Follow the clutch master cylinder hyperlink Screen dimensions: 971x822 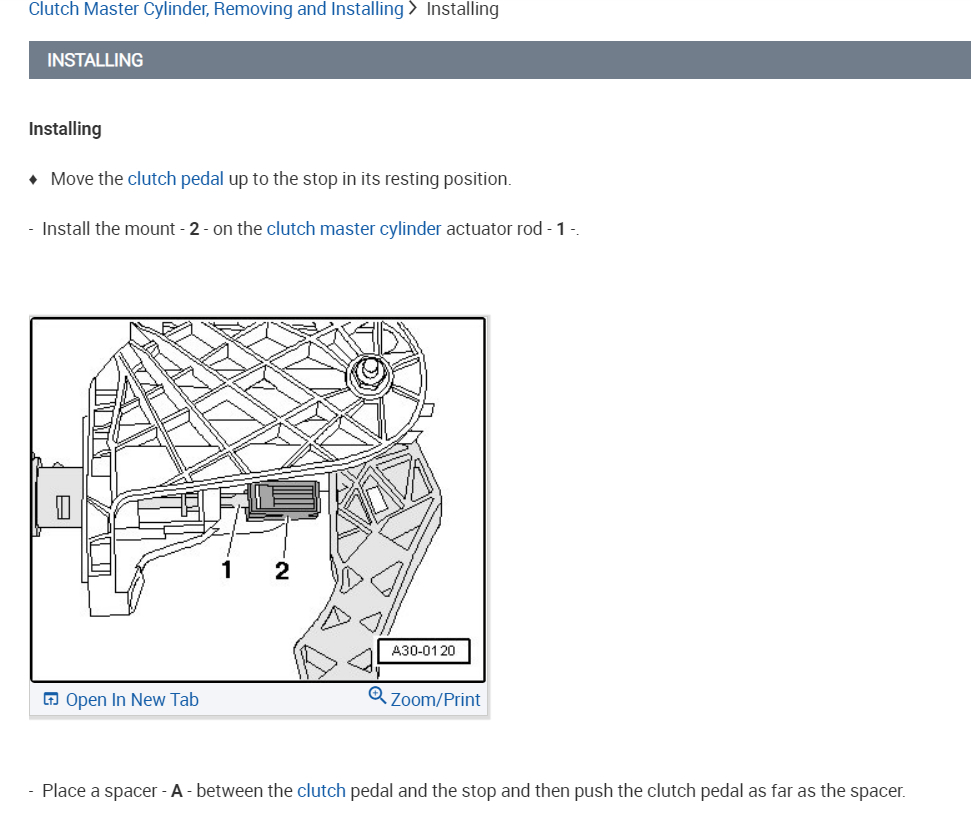(x=353, y=228)
